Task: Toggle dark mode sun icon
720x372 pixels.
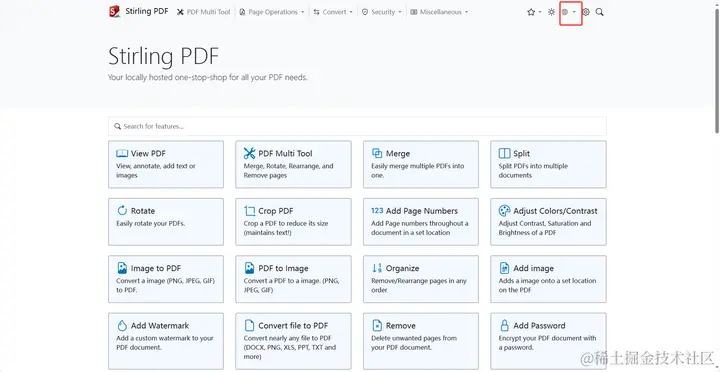Action: [551, 12]
